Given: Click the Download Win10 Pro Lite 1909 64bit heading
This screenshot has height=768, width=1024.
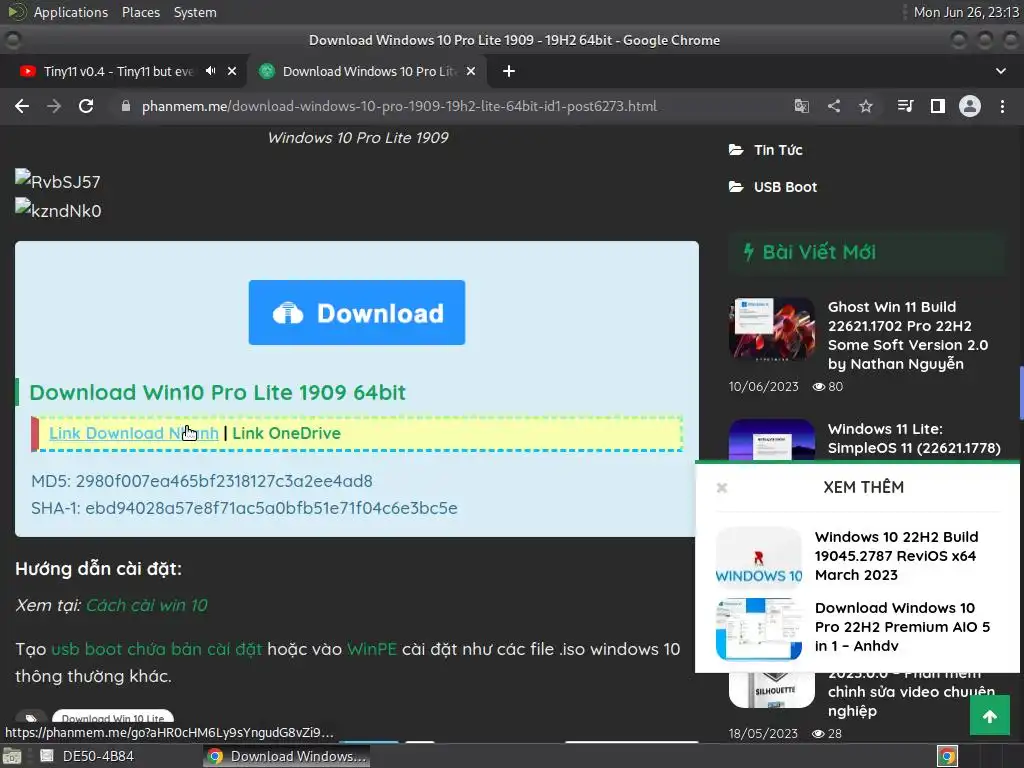Looking at the screenshot, I should coord(217,392).
